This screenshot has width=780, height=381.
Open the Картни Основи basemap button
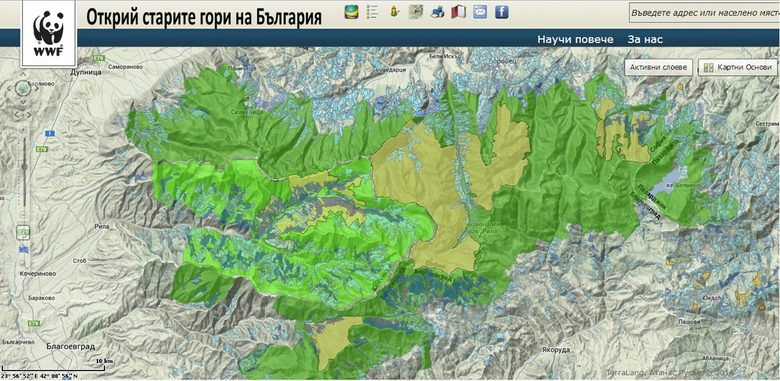pyautogui.click(x=738, y=67)
